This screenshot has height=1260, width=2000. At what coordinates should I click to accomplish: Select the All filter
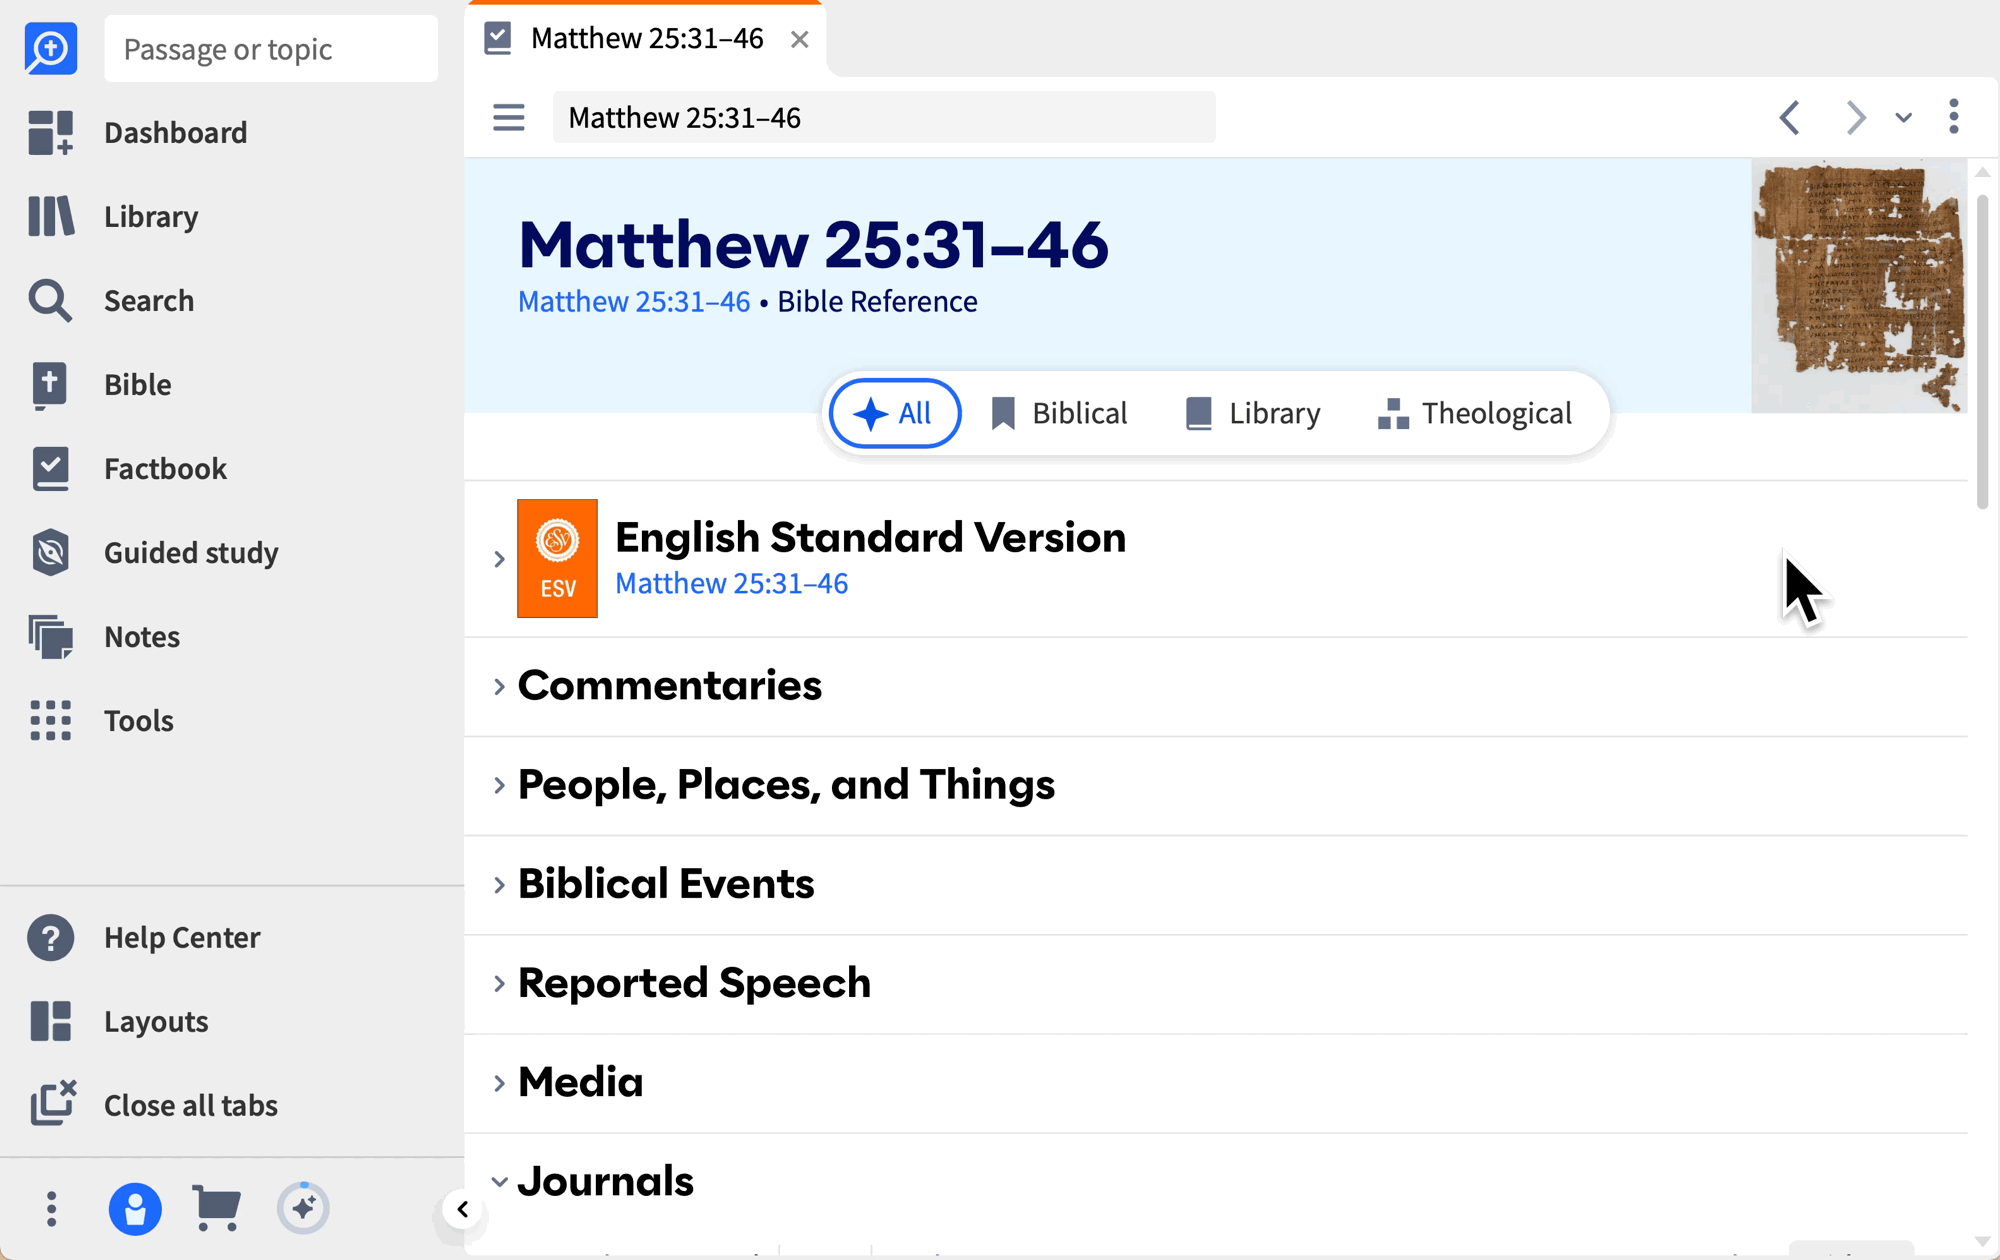click(x=895, y=413)
